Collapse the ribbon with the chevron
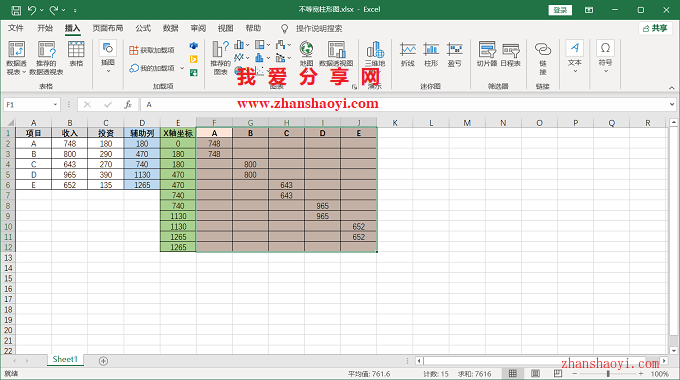The image size is (680, 380). (671, 88)
